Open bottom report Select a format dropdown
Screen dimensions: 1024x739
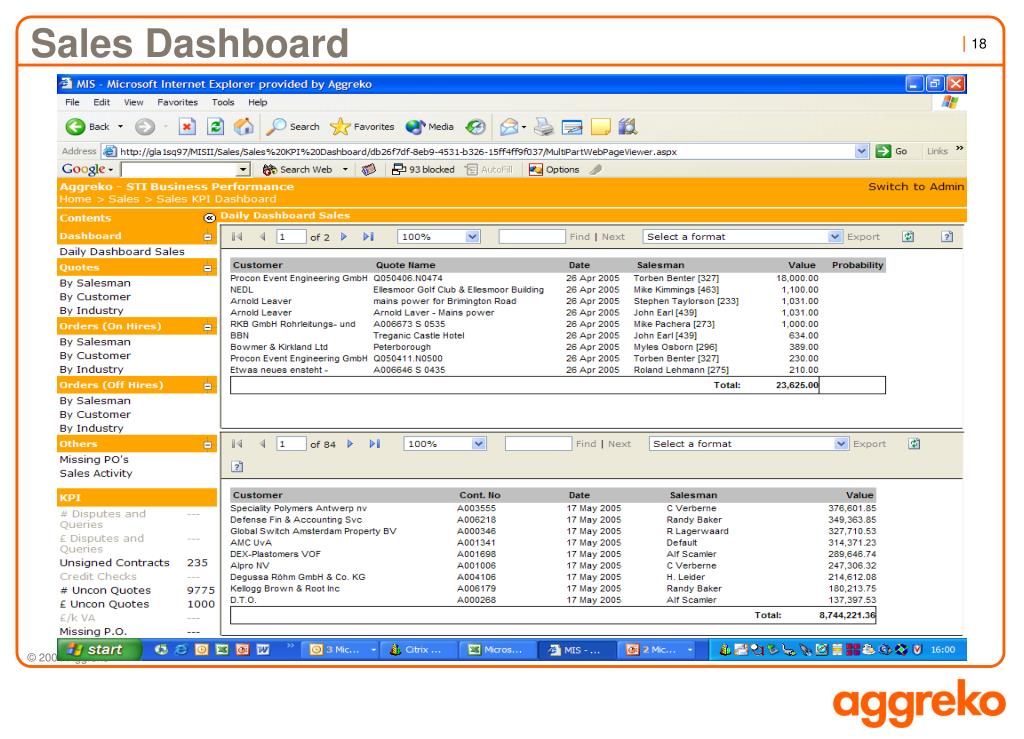pyautogui.click(x=841, y=444)
